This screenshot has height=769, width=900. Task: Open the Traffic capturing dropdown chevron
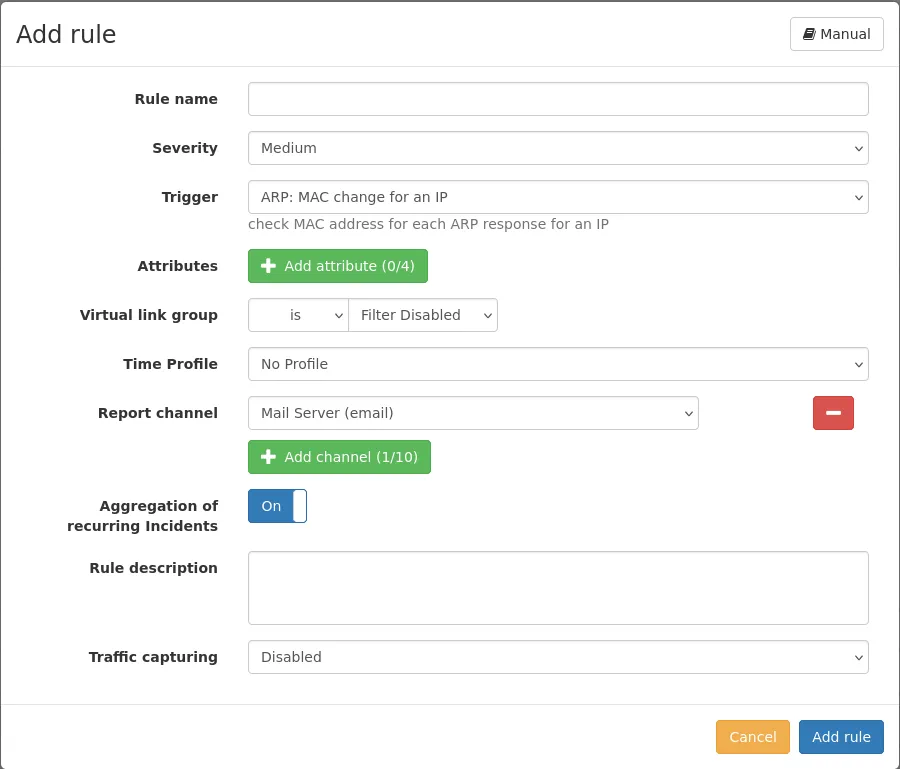coord(858,657)
